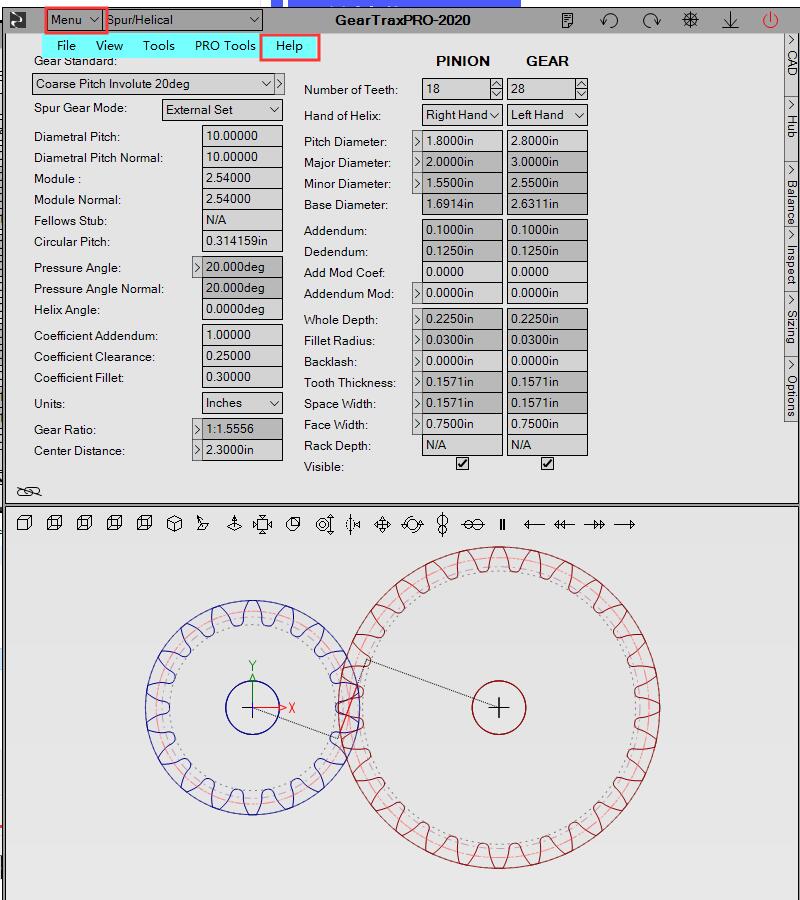Click the GearTrax logo icon at top-left
This screenshot has height=900, width=800.
click(18, 21)
